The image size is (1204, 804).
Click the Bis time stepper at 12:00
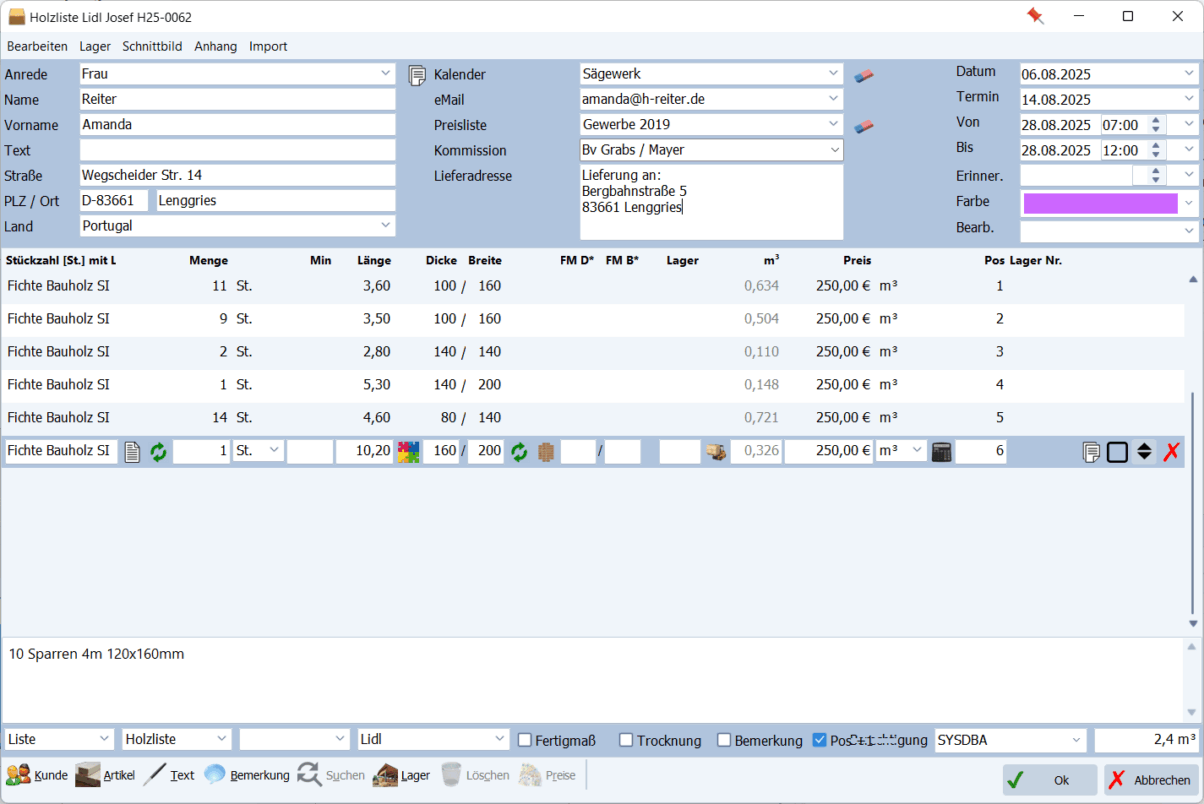coord(1156,150)
